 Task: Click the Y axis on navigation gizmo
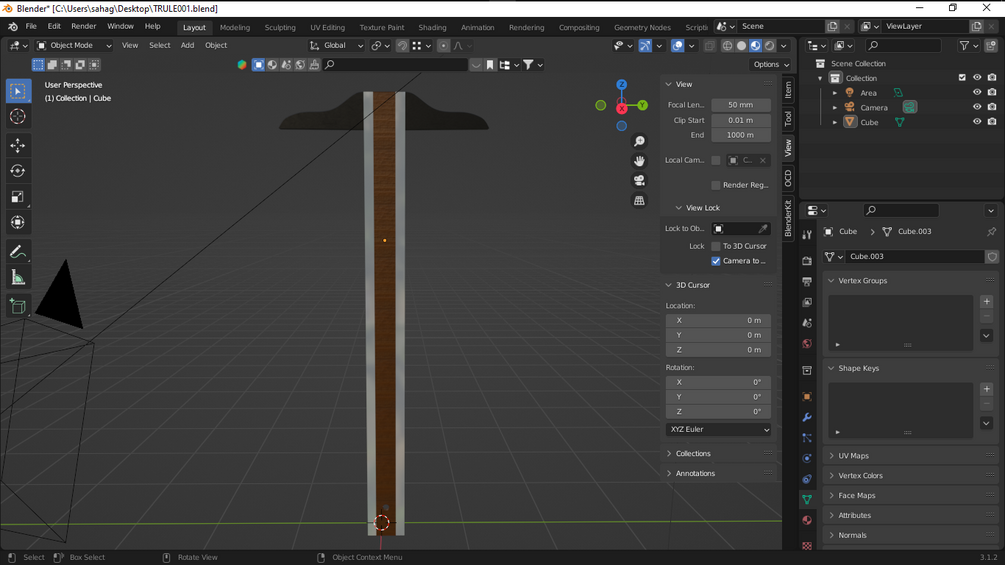642,105
